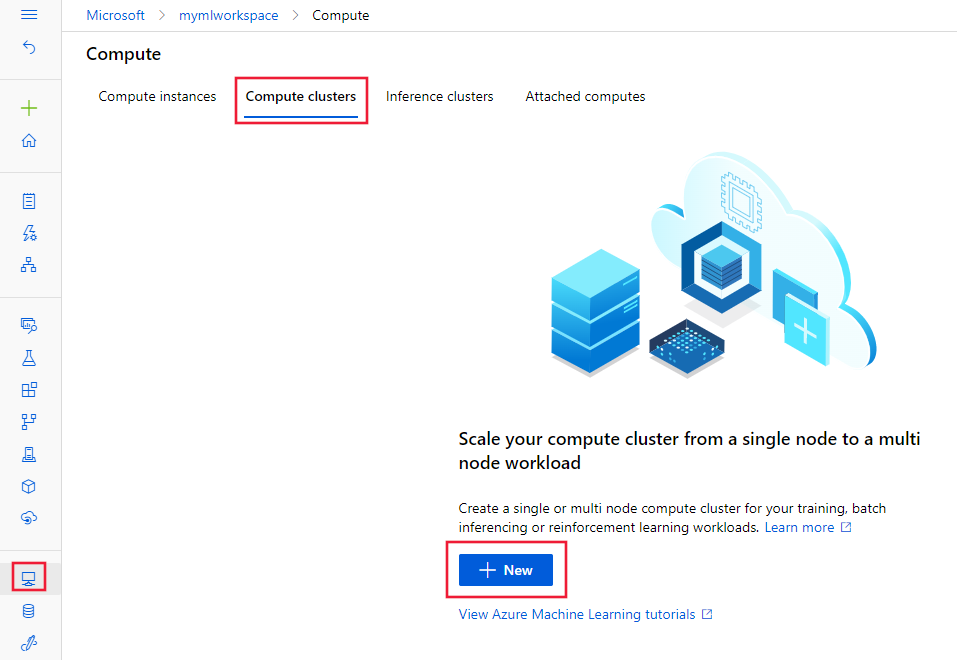Open Automated ML lightning-gear icon
Image resolution: width=957 pixels, height=660 pixels.
[29, 233]
